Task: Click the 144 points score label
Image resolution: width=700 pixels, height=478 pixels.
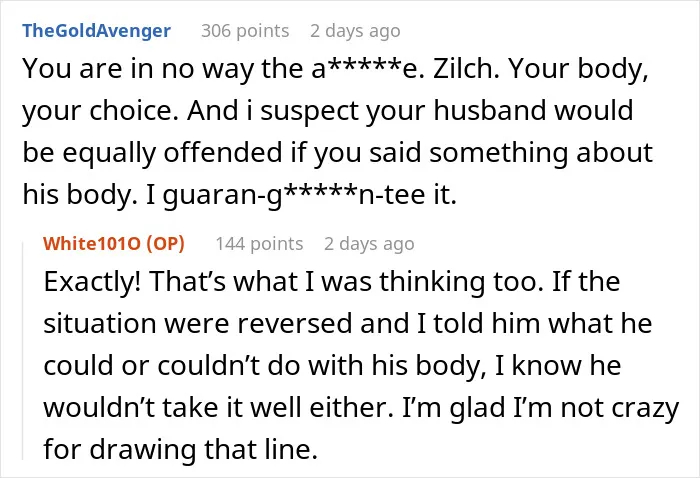Action: click(259, 244)
